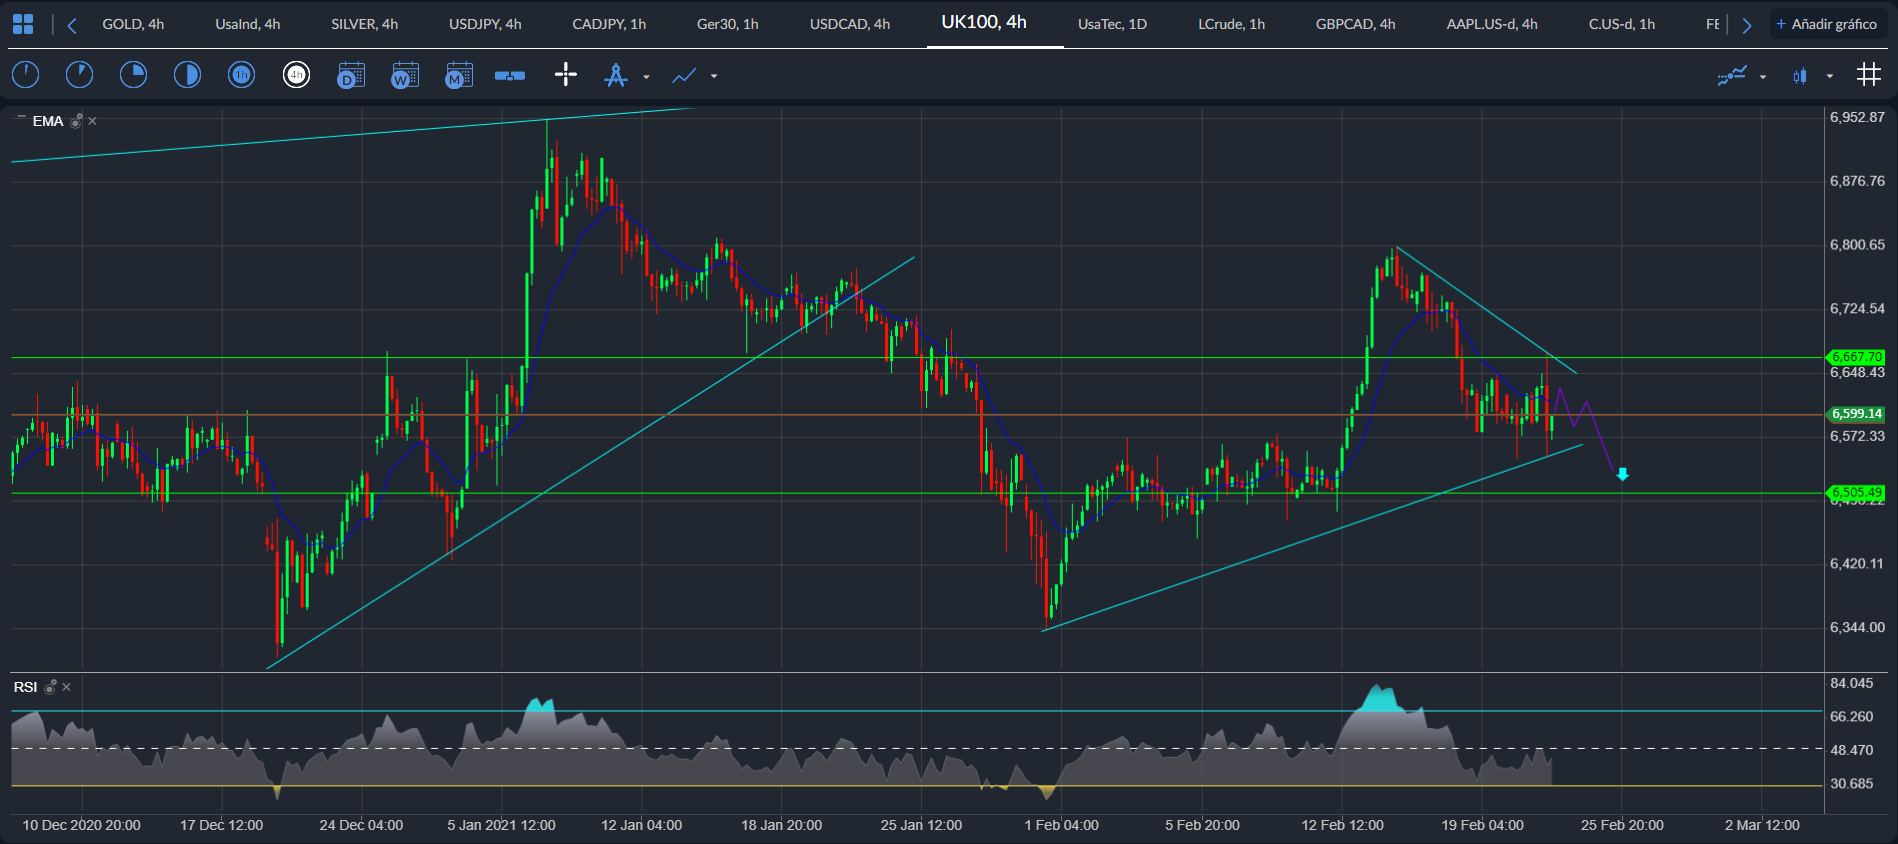Select the first short timeframe clock icon
The image size is (1898, 844).
coord(25,75)
